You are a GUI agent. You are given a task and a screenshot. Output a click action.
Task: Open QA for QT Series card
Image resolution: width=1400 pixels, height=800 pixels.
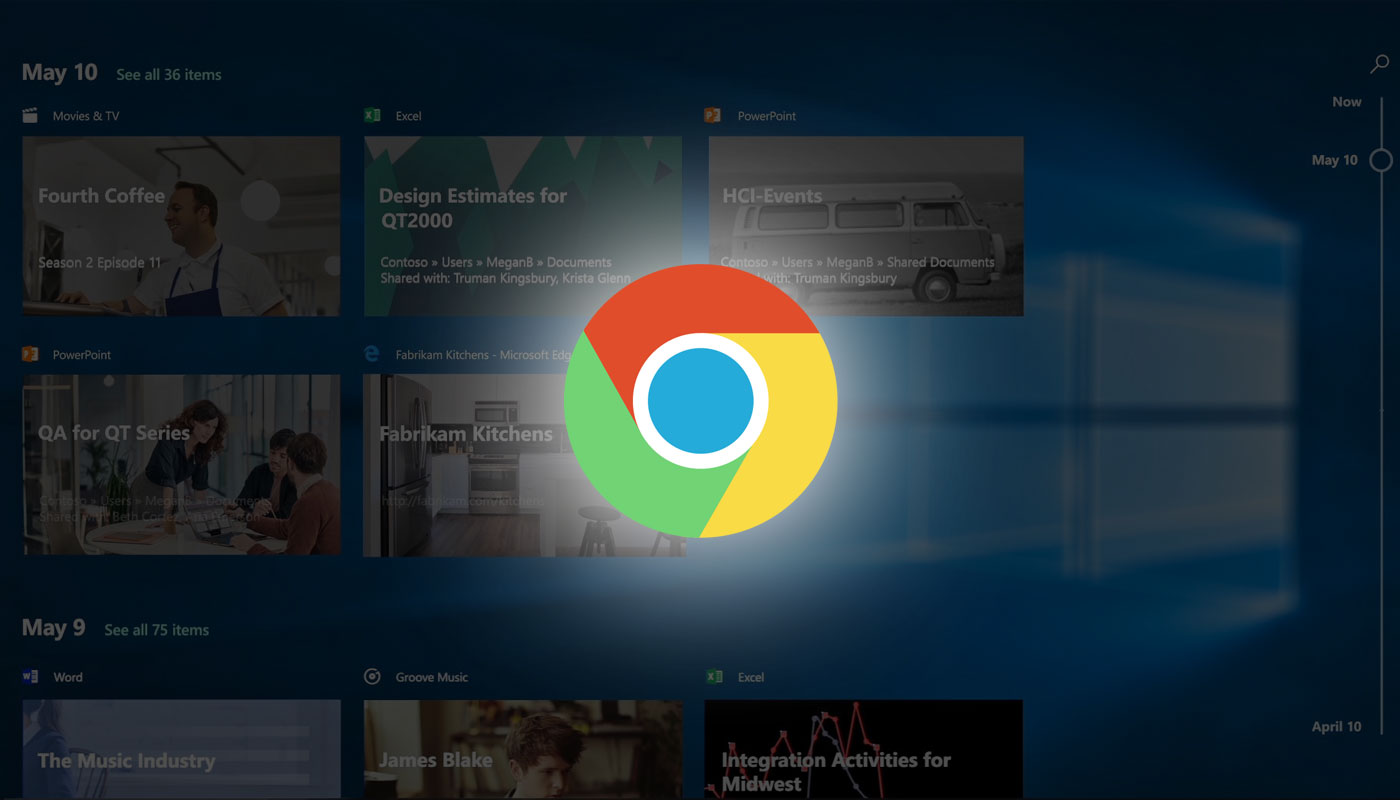click(181, 465)
